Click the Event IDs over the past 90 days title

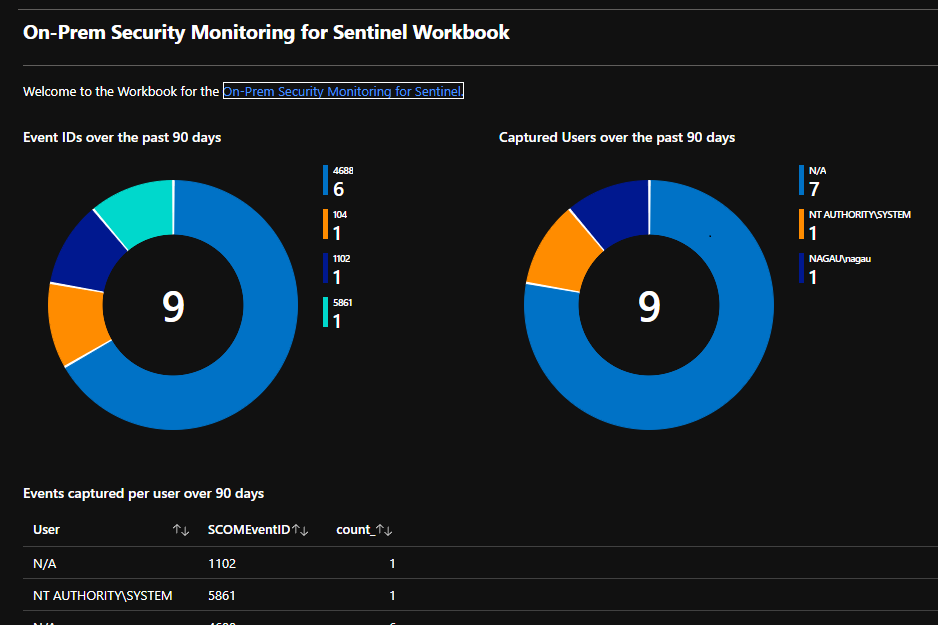[x=122, y=138]
